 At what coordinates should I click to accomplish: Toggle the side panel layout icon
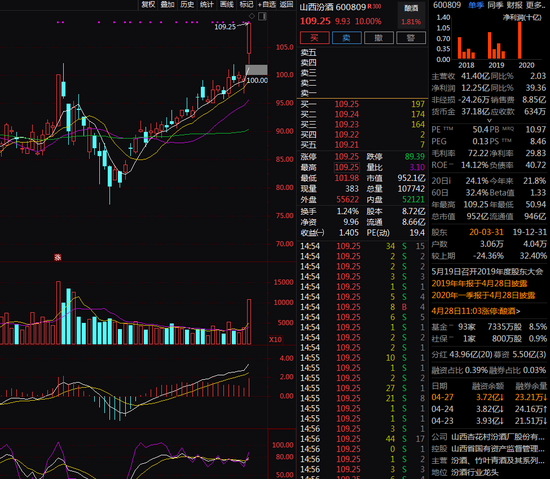click(x=262, y=16)
